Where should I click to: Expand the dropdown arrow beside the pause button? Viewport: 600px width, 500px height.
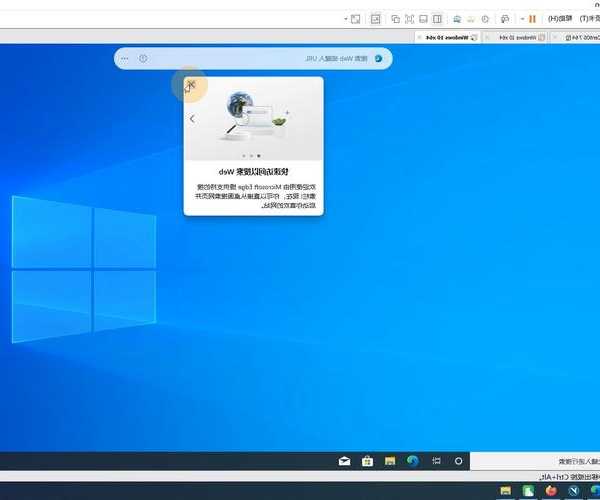pyautogui.click(x=521, y=18)
